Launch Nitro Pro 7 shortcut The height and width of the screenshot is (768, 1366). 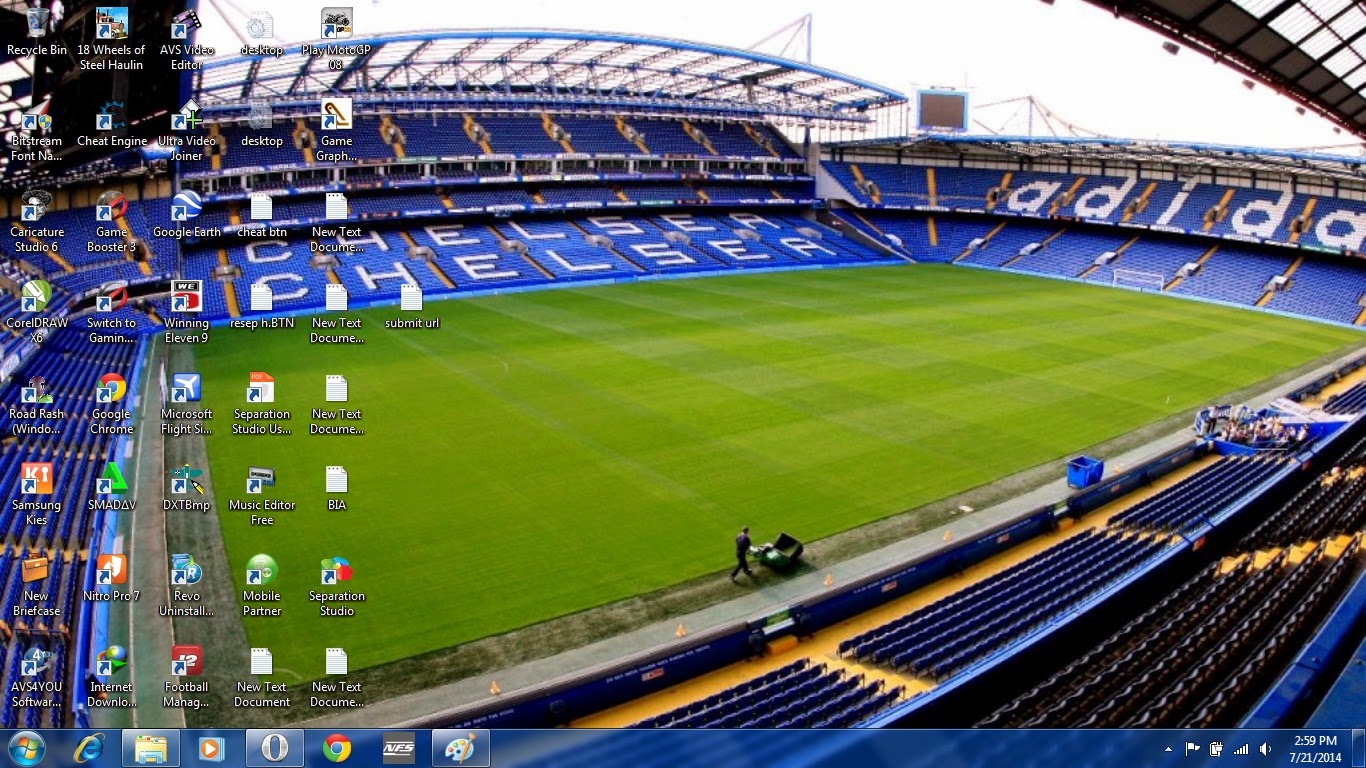[112, 578]
